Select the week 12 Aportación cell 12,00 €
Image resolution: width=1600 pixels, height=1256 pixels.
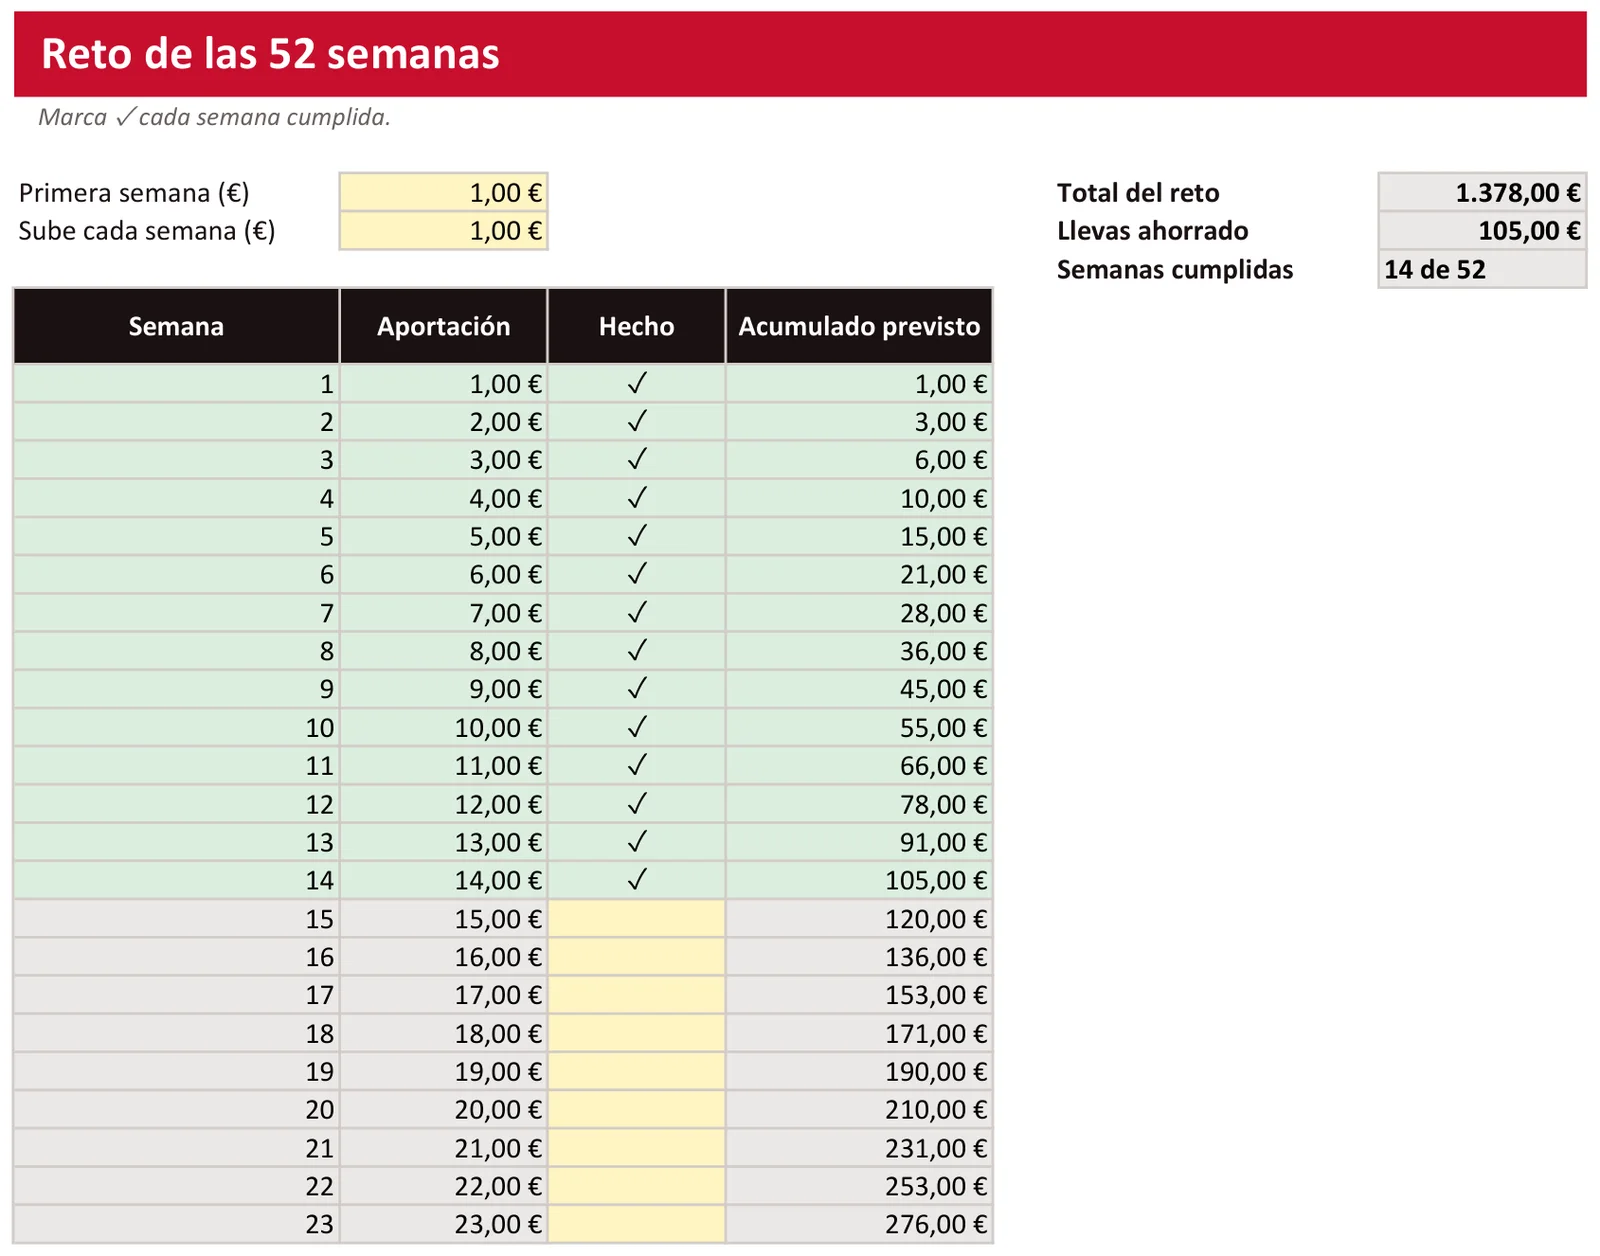(x=444, y=804)
